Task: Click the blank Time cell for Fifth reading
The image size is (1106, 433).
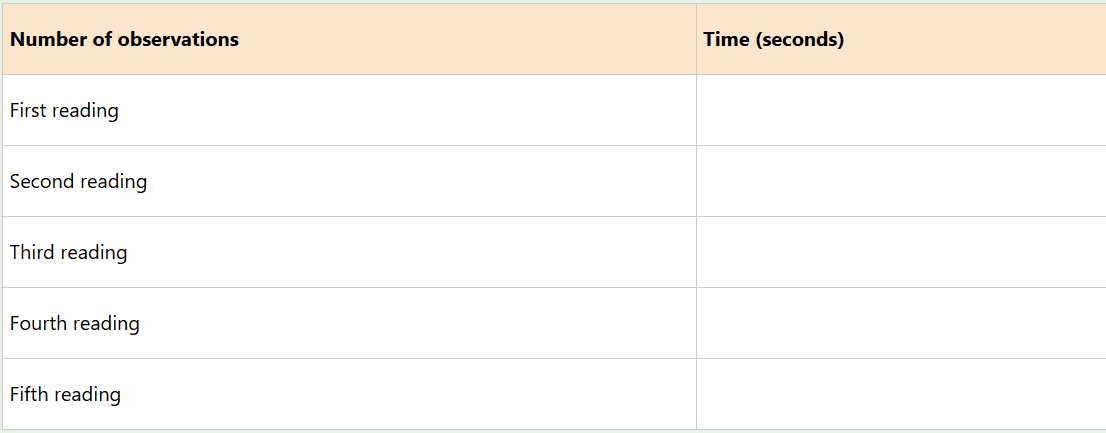Action: (x=900, y=394)
